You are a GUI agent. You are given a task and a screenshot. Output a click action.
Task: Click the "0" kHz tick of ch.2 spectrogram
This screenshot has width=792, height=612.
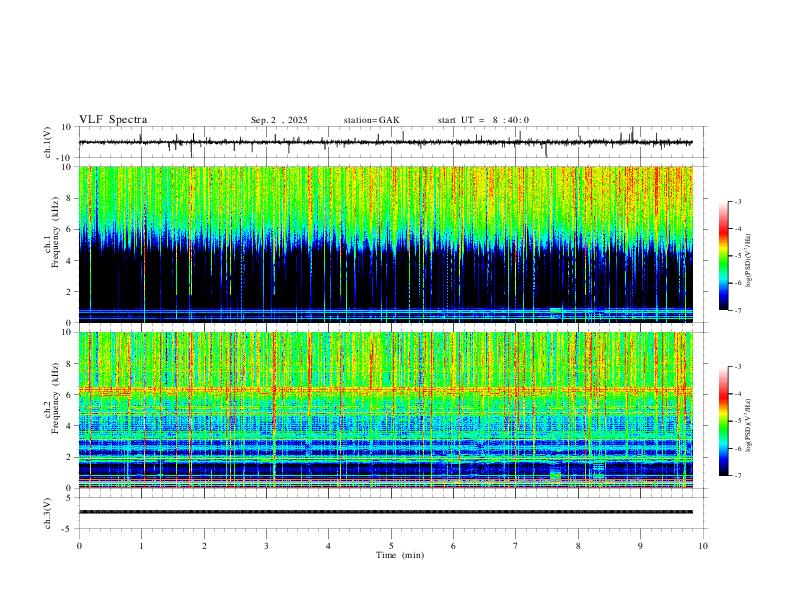69,488
